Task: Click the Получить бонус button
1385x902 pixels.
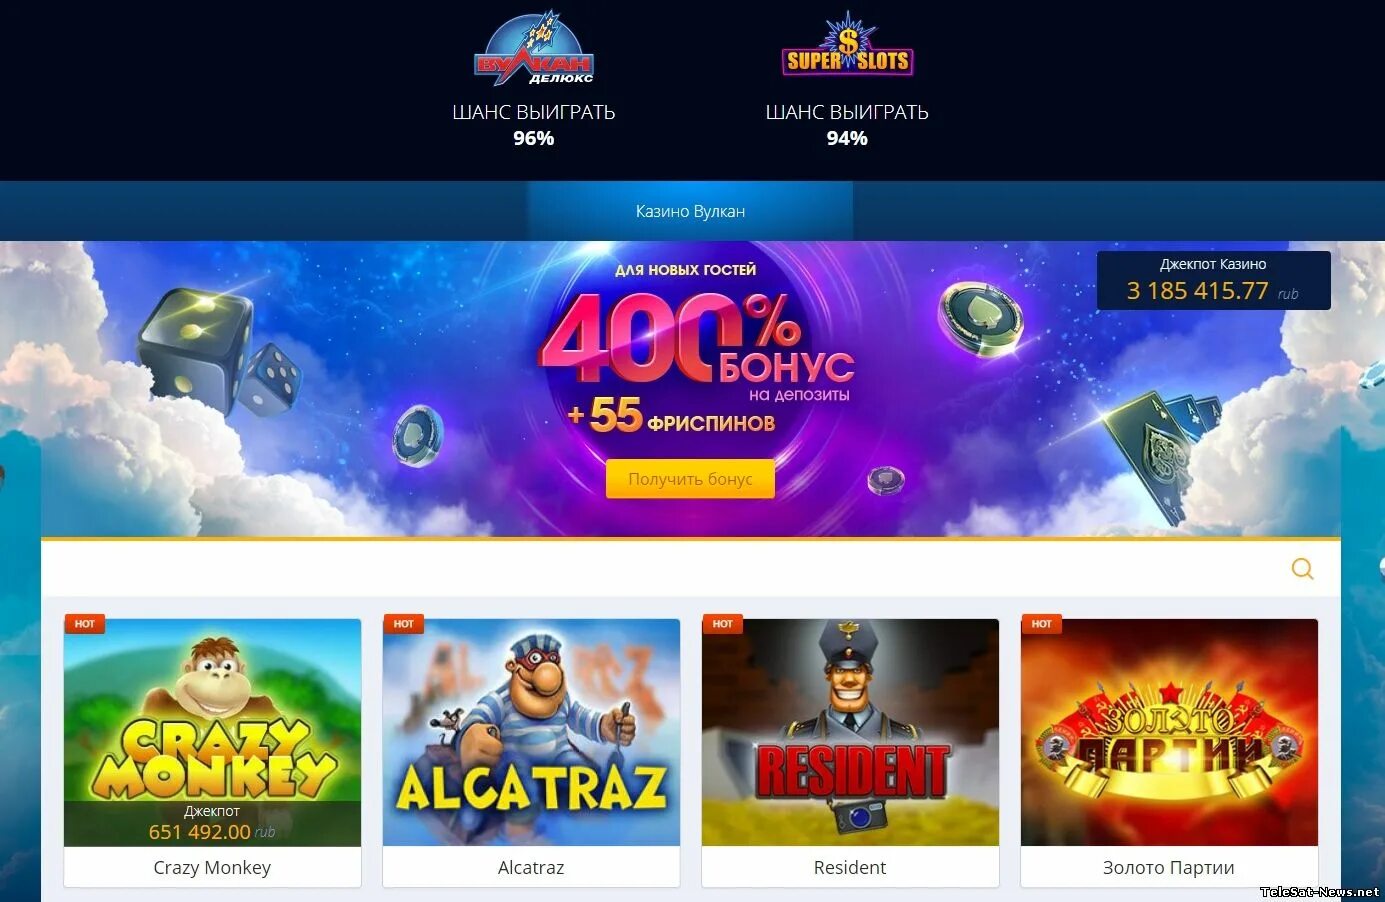Action: tap(690, 479)
